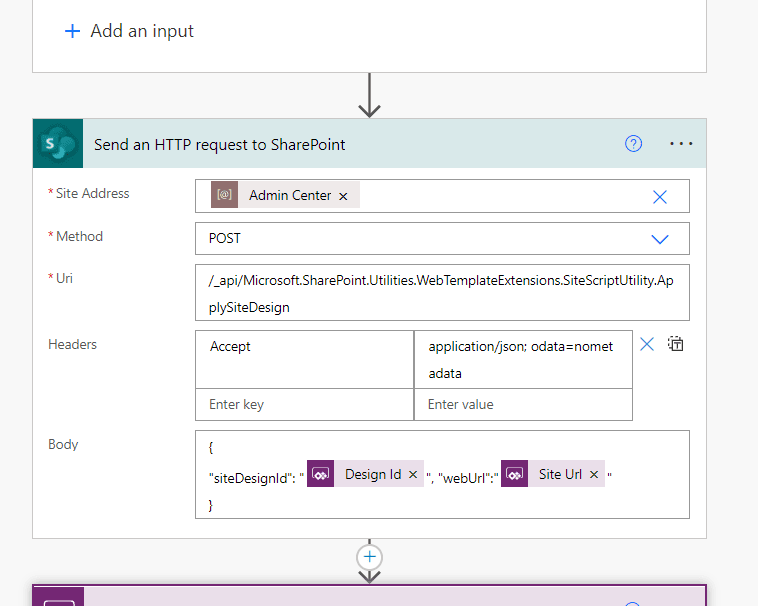Switch Headers to text mode
The image size is (758, 606).
(x=675, y=344)
